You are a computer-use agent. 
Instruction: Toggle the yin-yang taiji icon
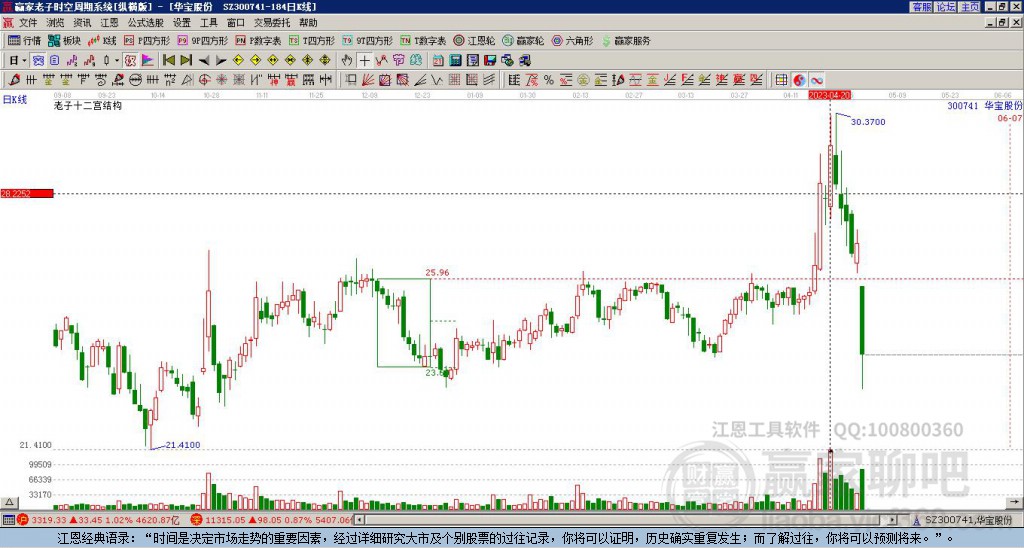pos(799,80)
